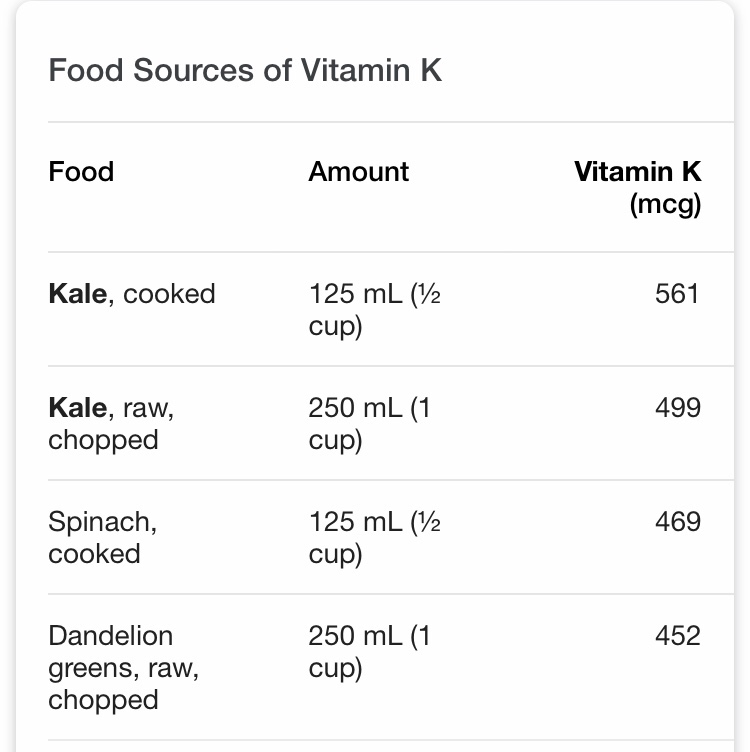This screenshot has height=752, width=750.
Task: Click 'greens, raw,' text in Dandelion row
Action: coord(123,668)
